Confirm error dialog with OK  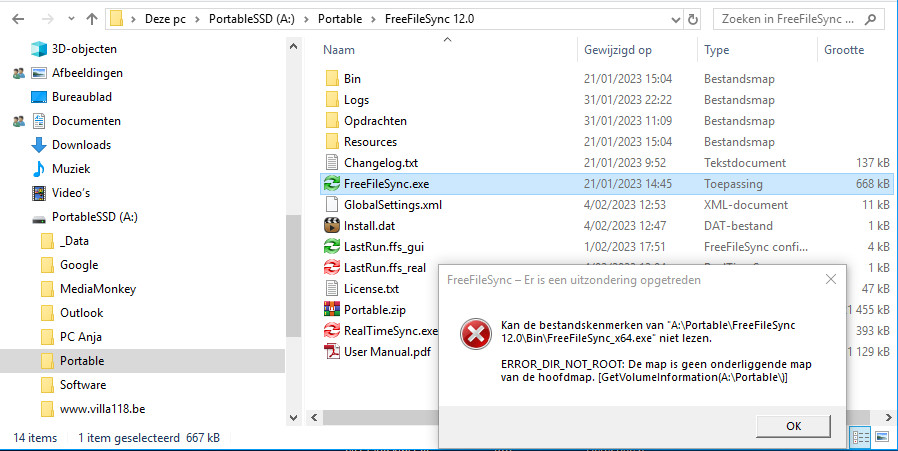793,426
